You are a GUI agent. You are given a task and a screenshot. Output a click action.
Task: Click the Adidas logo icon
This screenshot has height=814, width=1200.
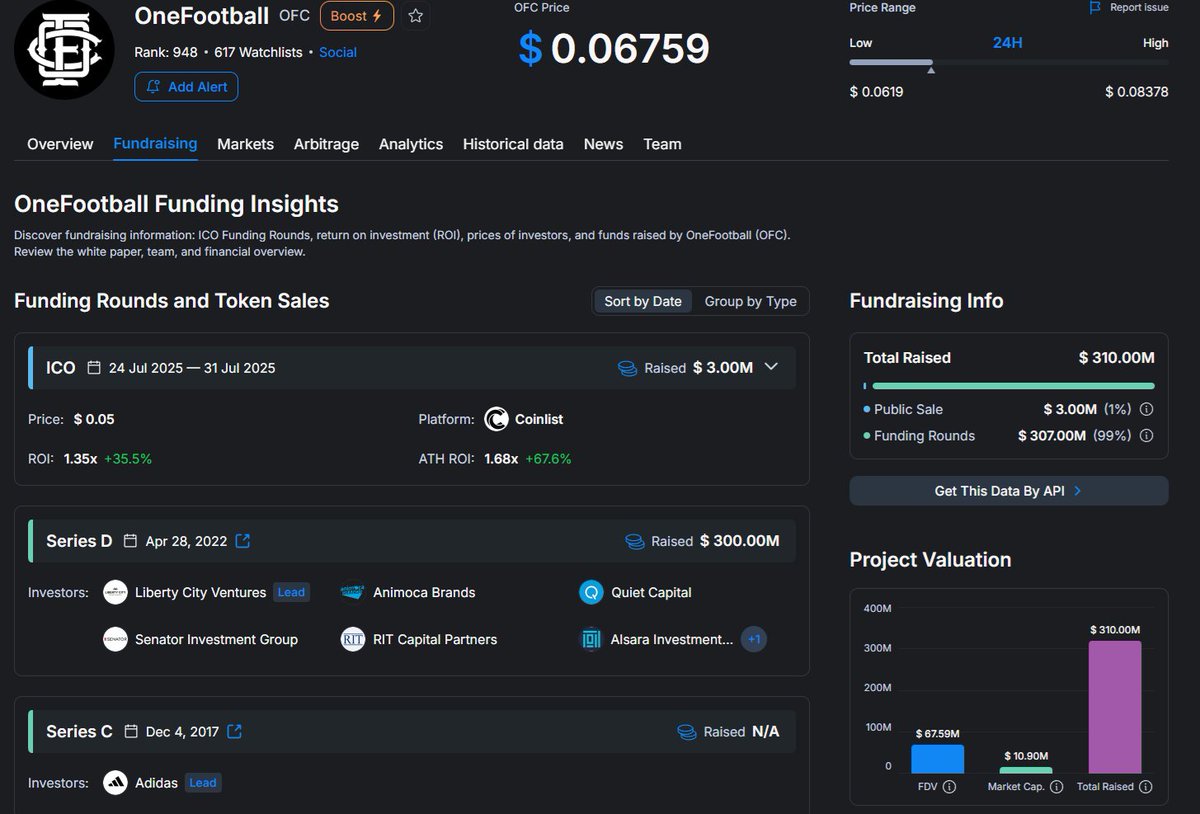click(115, 783)
